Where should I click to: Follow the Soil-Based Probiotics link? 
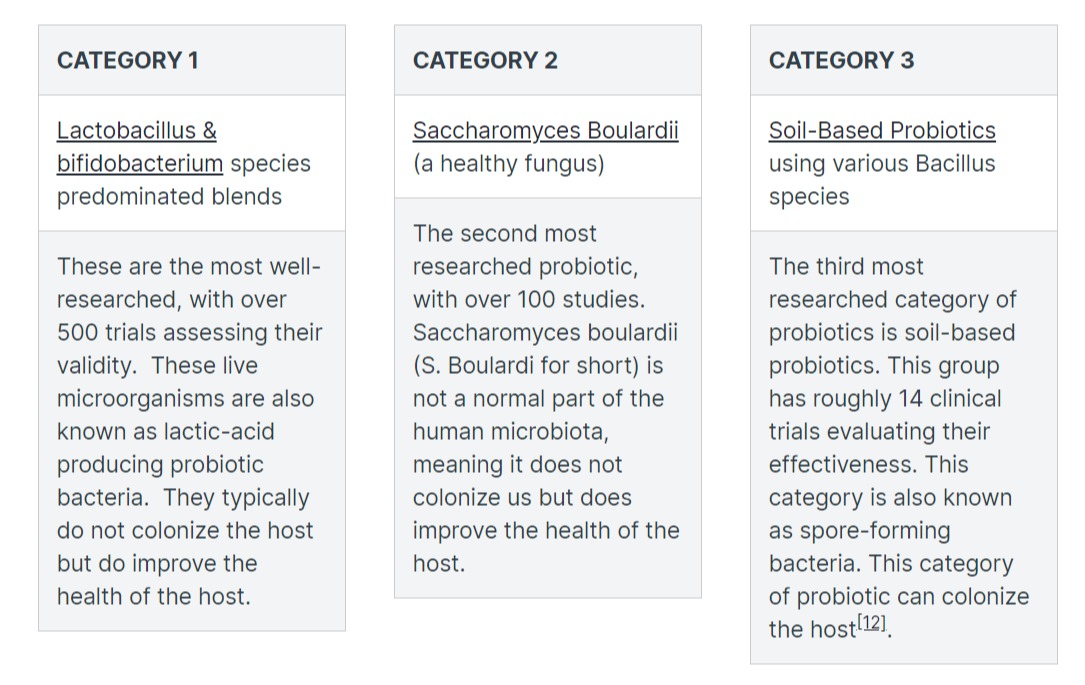(x=882, y=130)
